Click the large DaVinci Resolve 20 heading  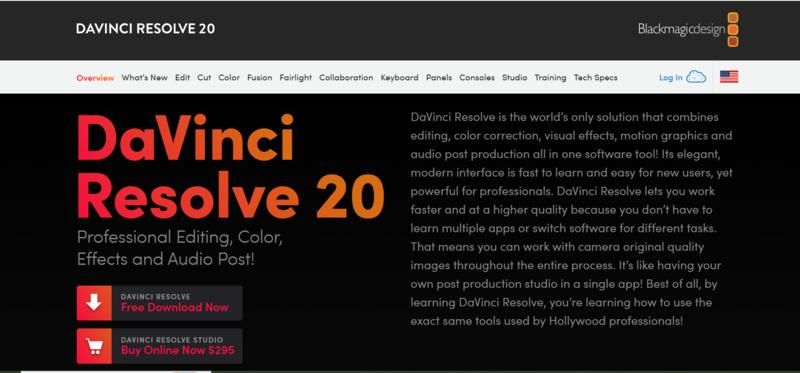click(x=231, y=167)
